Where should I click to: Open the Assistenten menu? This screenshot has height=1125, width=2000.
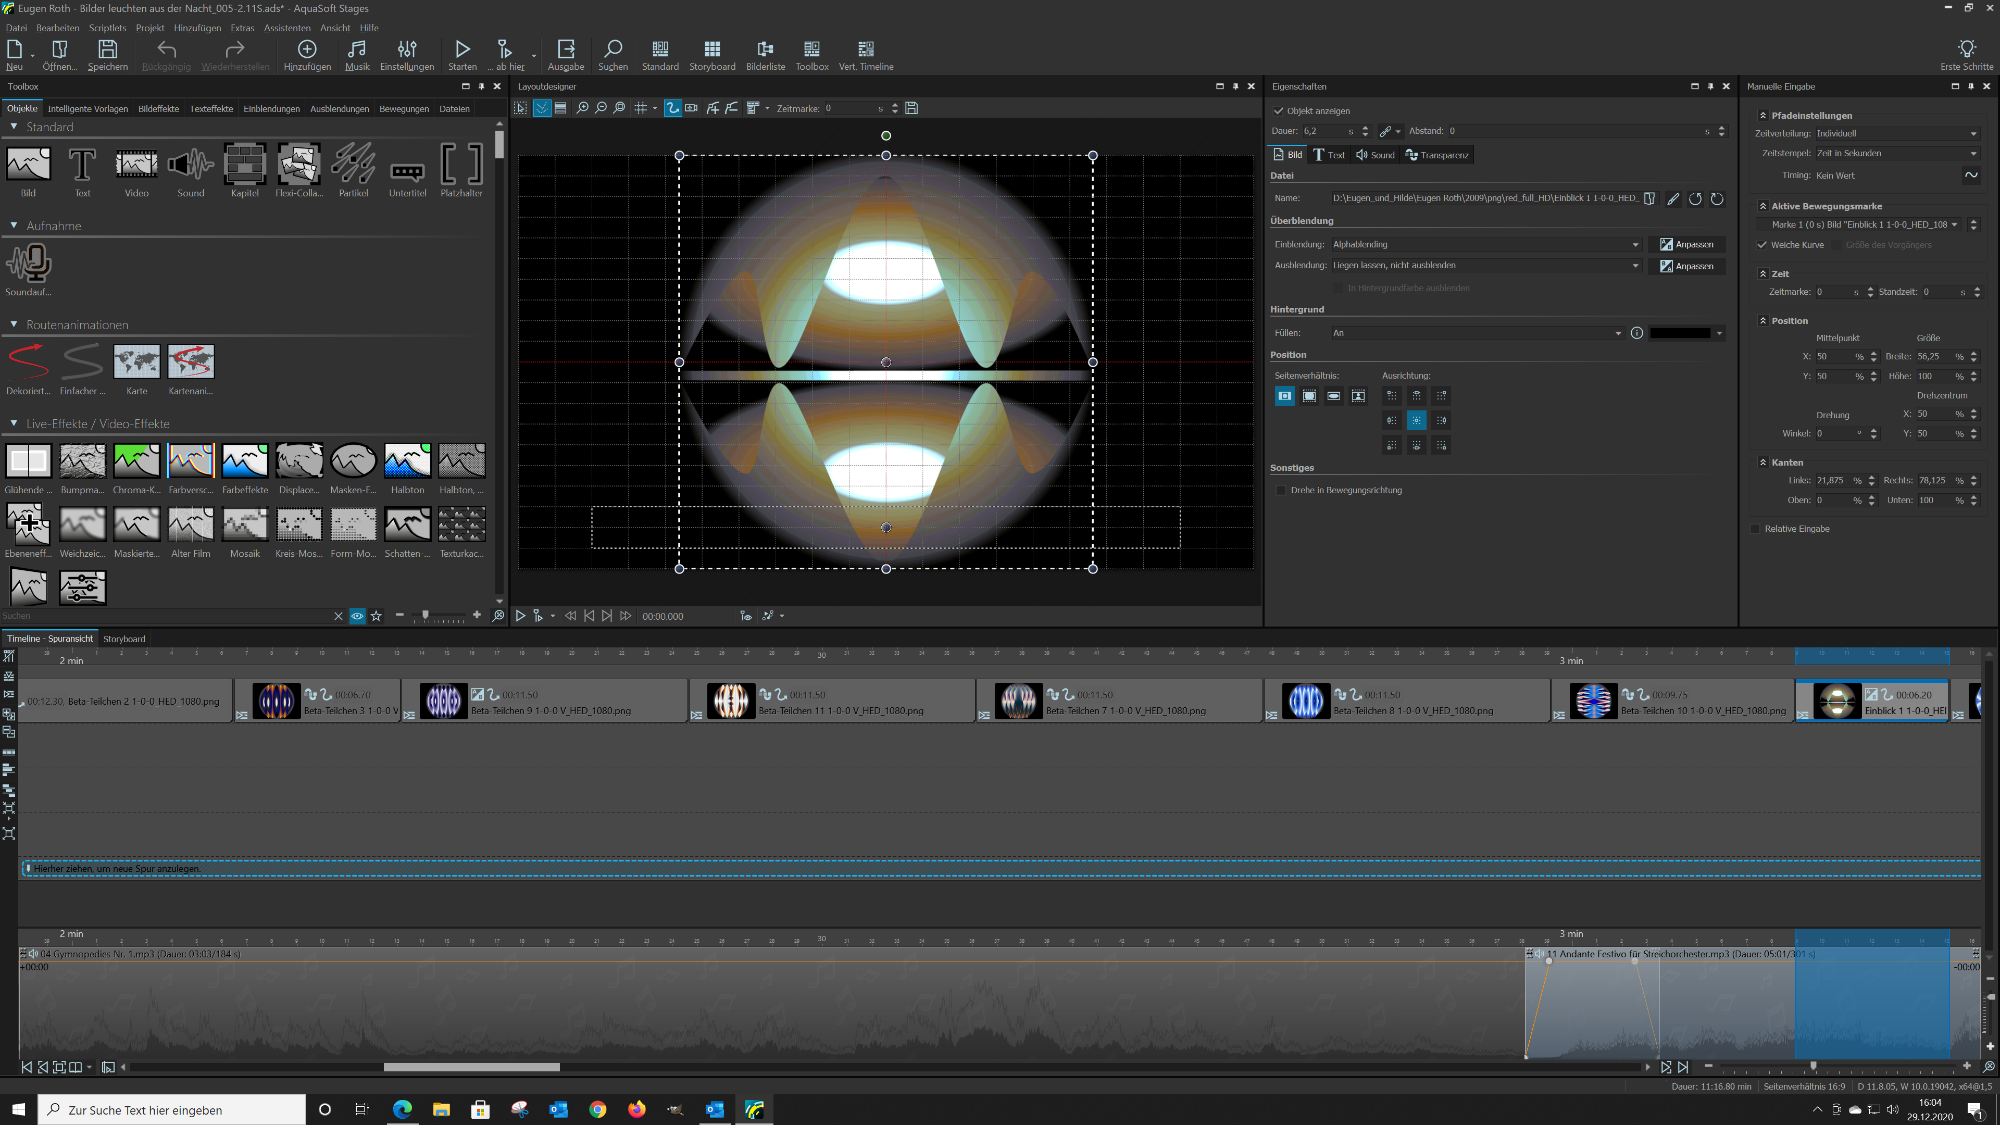click(287, 28)
